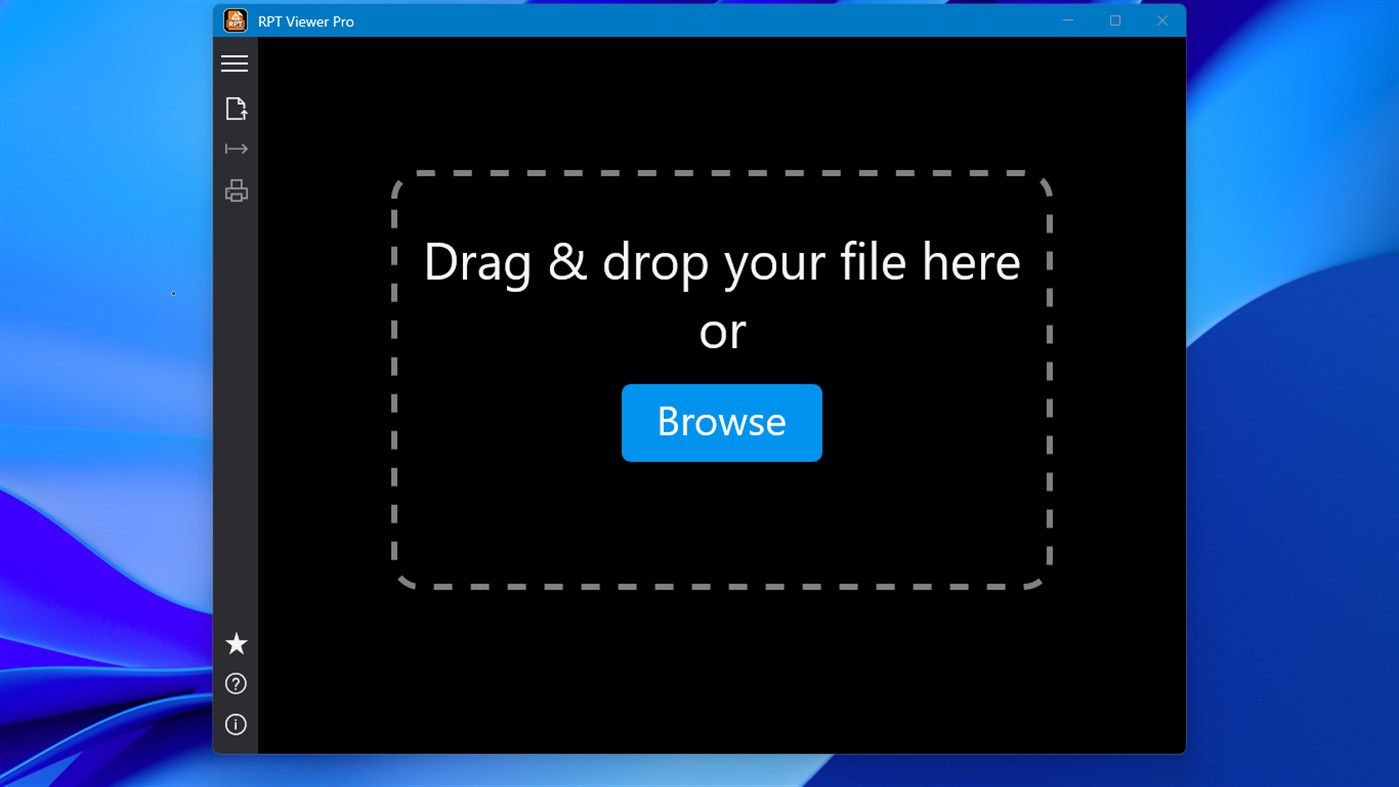Click the 'Drag & drop your file here' text
The width and height of the screenshot is (1399, 787).
tap(722, 262)
